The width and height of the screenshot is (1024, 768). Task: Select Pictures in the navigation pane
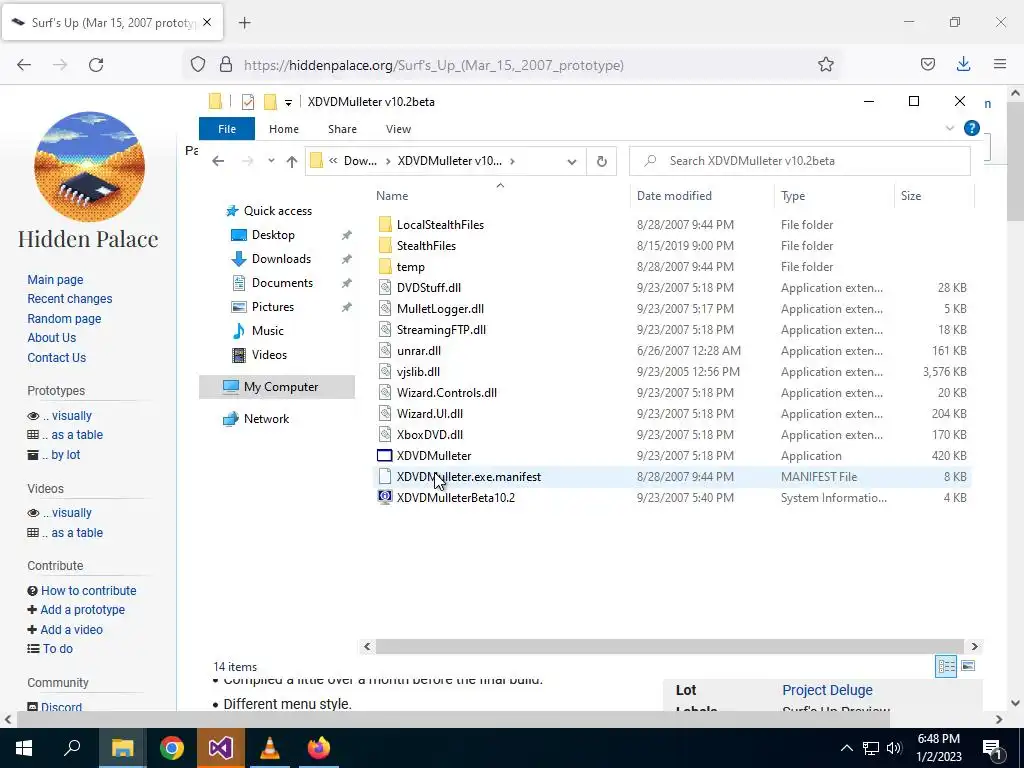point(272,307)
